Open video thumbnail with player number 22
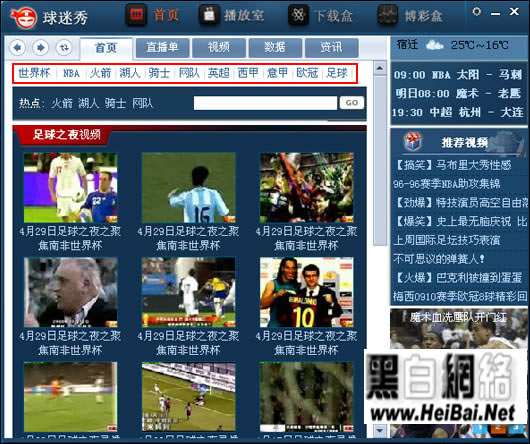This screenshot has height=444, width=530. pos(70,188)
